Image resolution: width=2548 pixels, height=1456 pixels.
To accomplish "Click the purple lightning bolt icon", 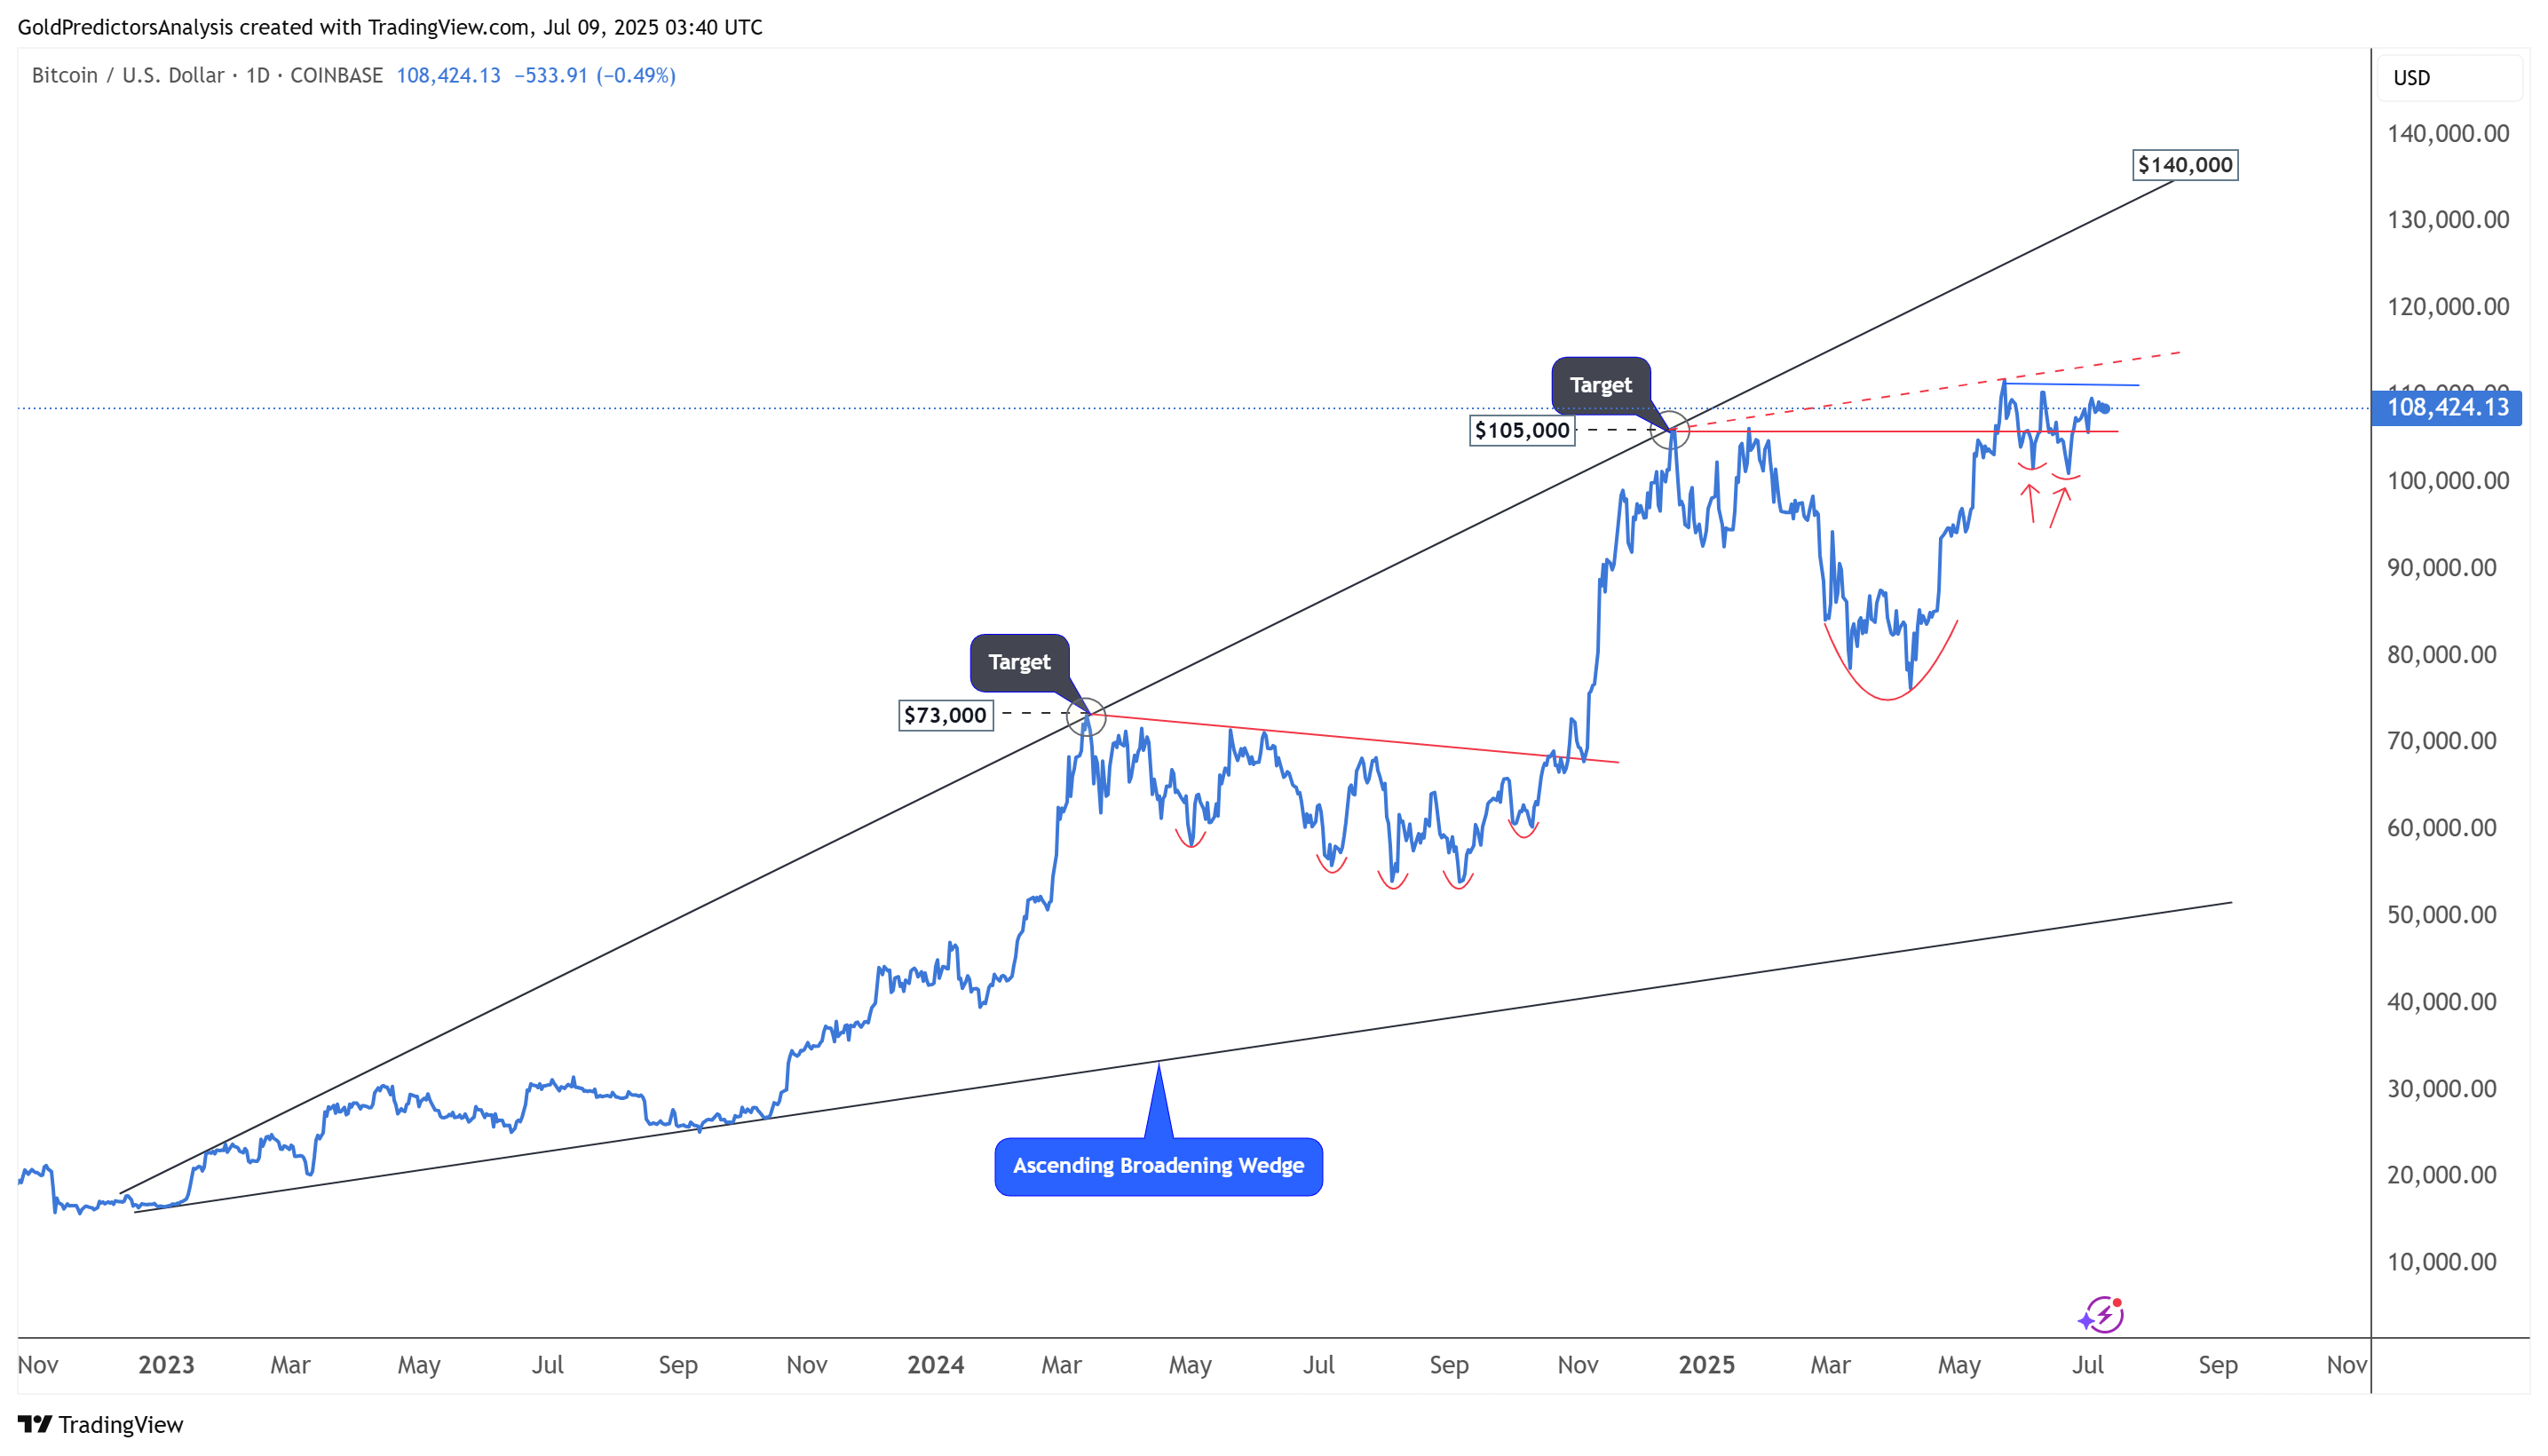I will 2102,1314.
